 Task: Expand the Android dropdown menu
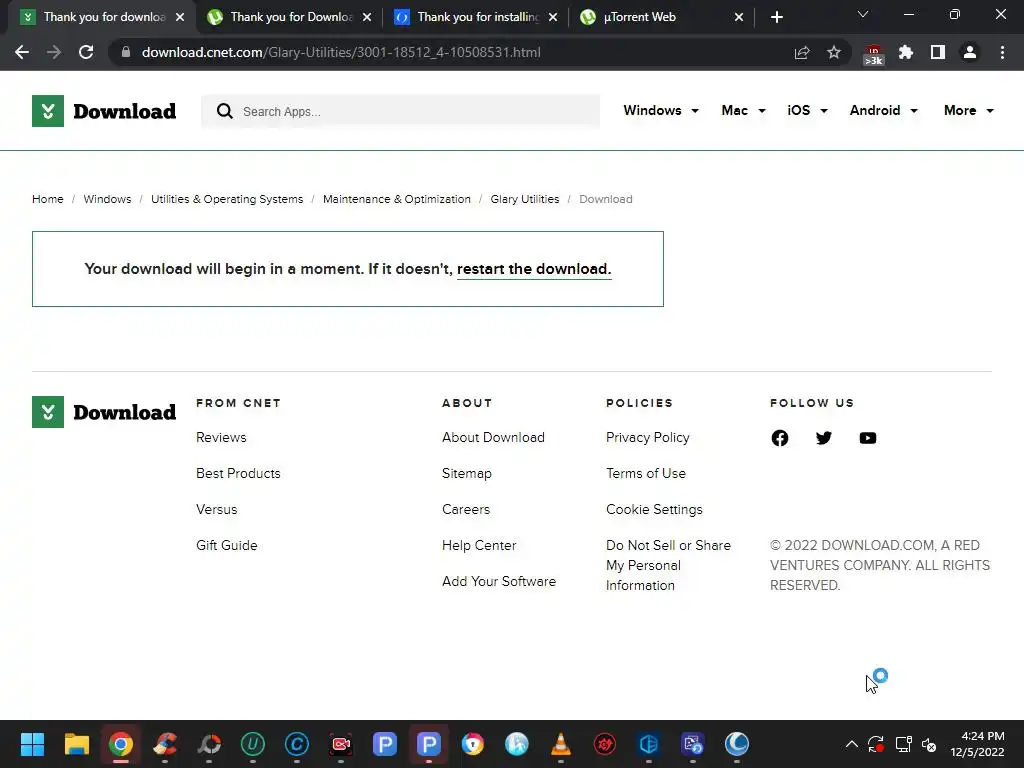[x=884, y=110]
